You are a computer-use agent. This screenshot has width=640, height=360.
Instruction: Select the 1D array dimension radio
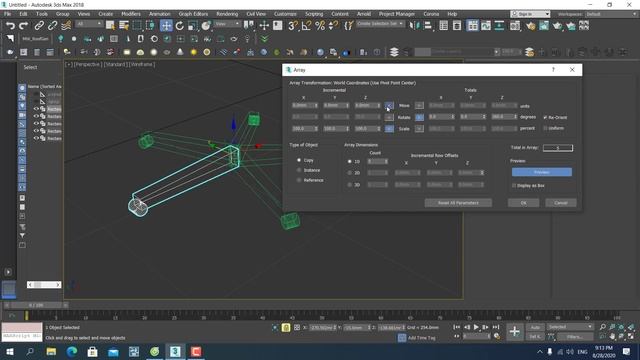(349, 162)
